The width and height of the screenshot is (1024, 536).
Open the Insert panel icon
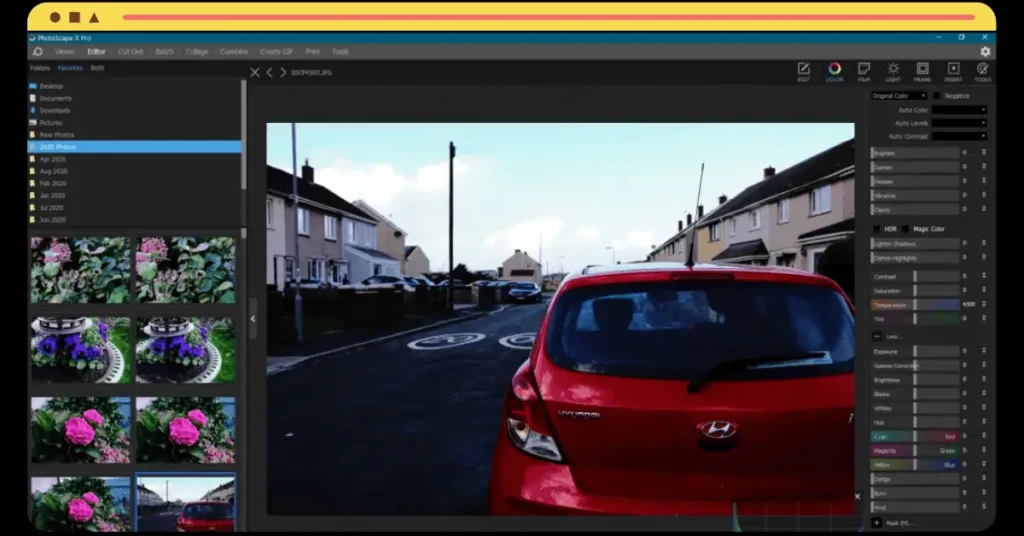953,71
